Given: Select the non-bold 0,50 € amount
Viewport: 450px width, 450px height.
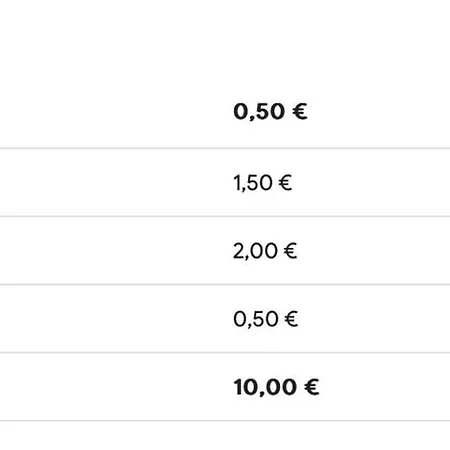Looking at the screenshot, I should coord(265,319).
